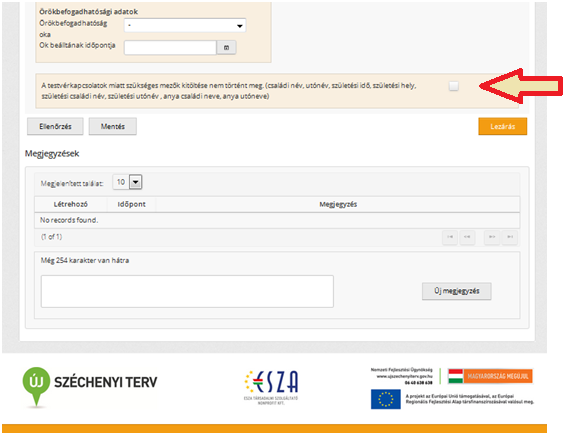Click the Megjegyzés column header
This screenshot has width=573, height=433.
point(338,204)
